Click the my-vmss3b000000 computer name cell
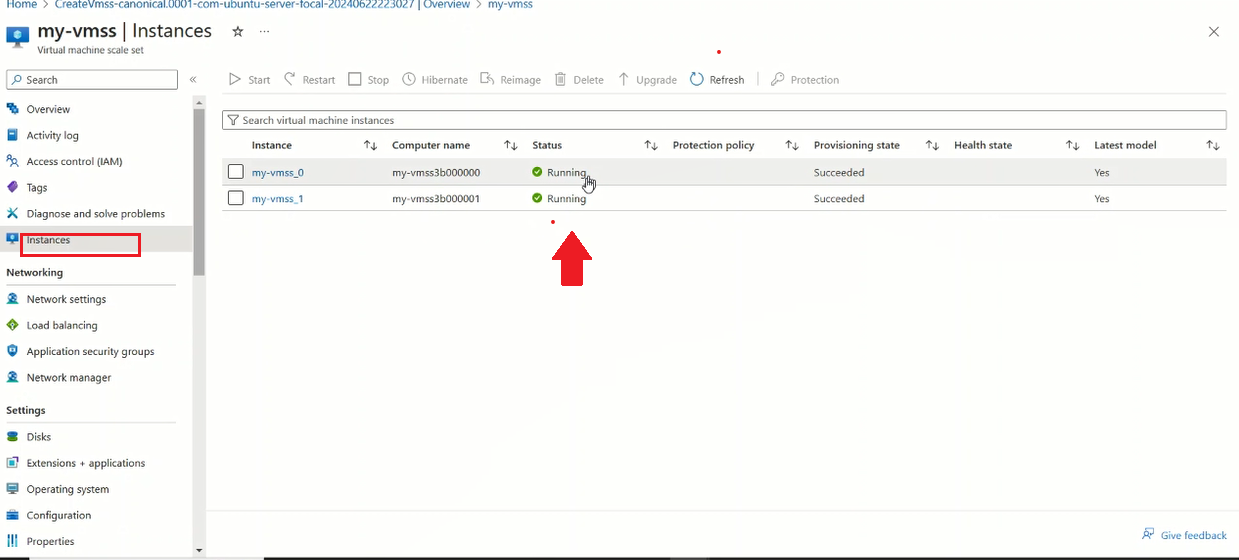Viewport: 1239px width, 560px height. 436,172
